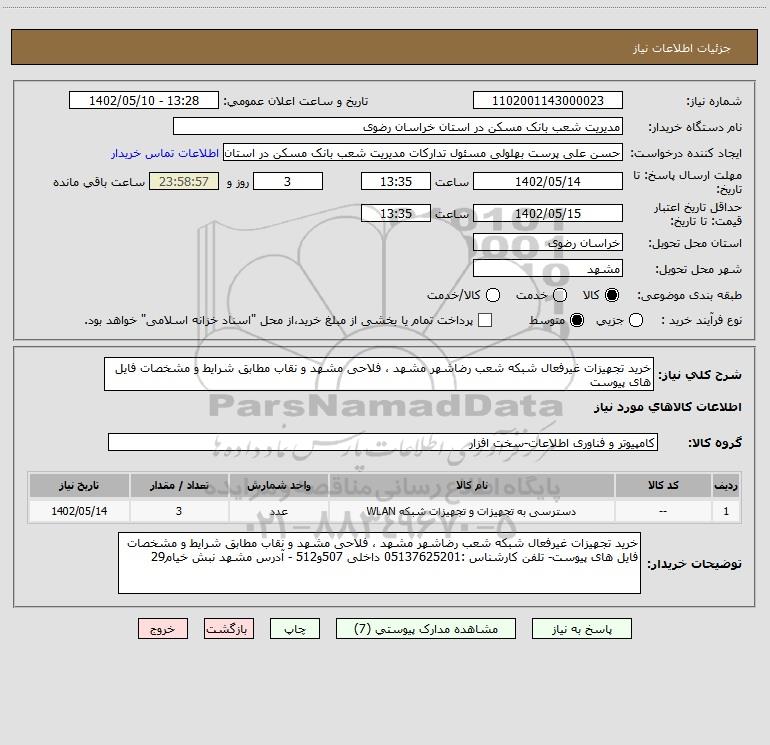
Task: Click the ردیف column header
Action: tap(726, 486)
